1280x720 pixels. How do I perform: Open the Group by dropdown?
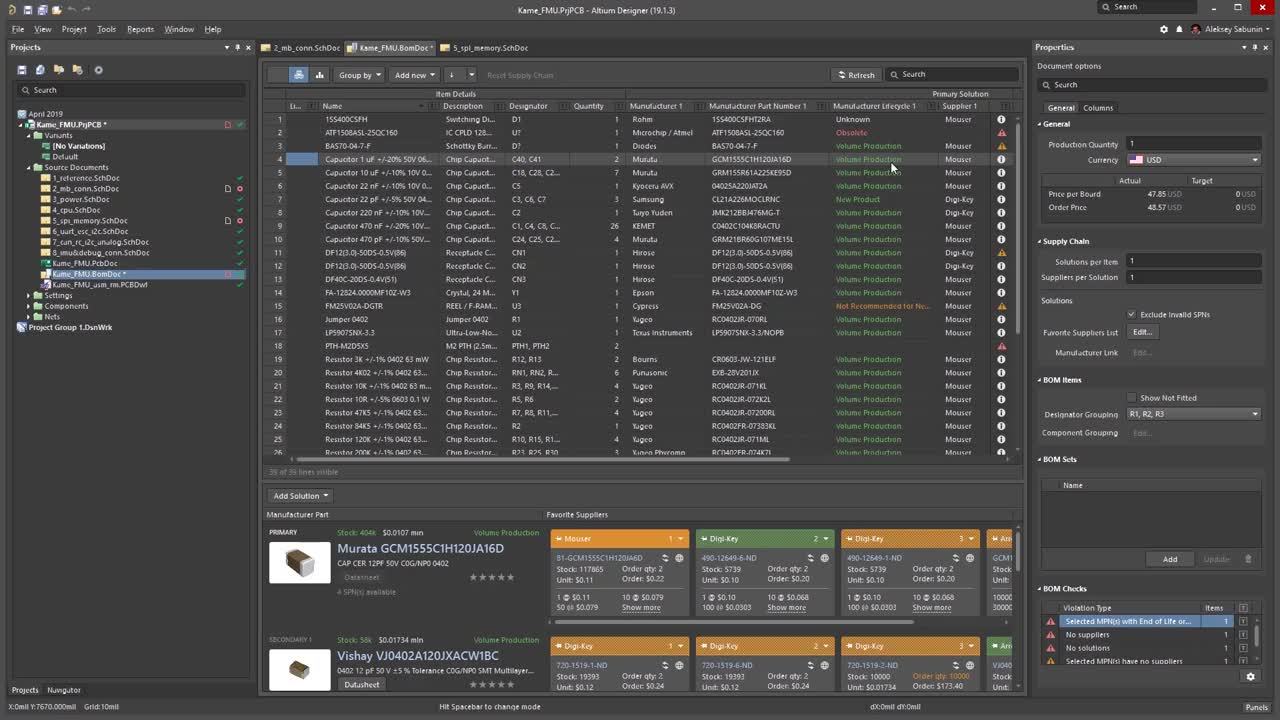360,75
